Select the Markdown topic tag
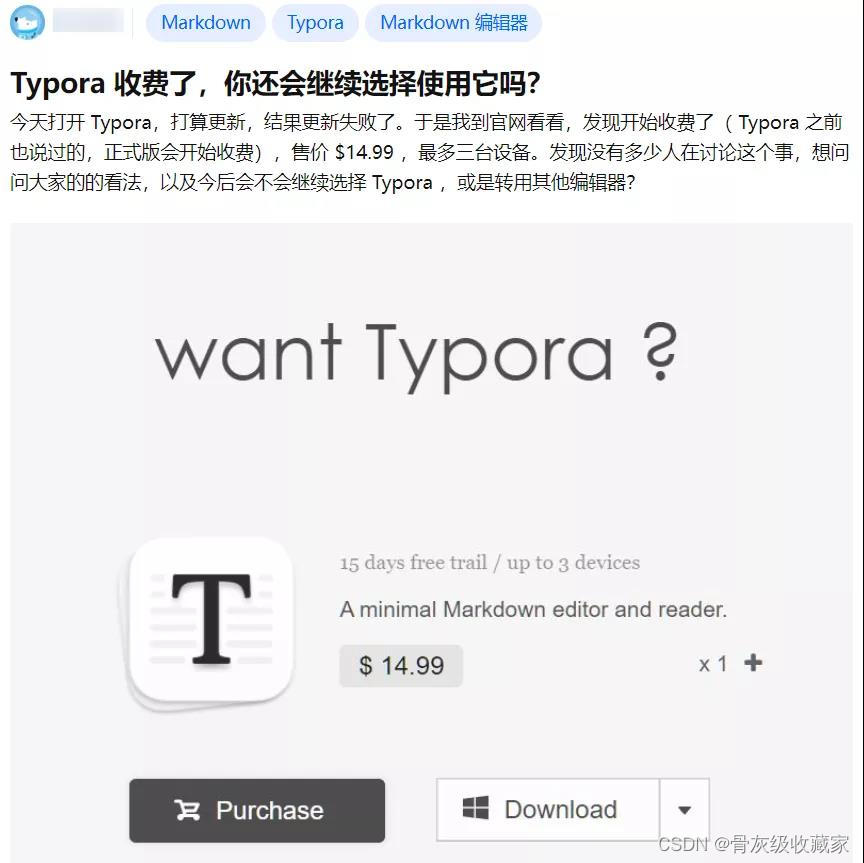864x863 pixels. (x=206, y=23)
